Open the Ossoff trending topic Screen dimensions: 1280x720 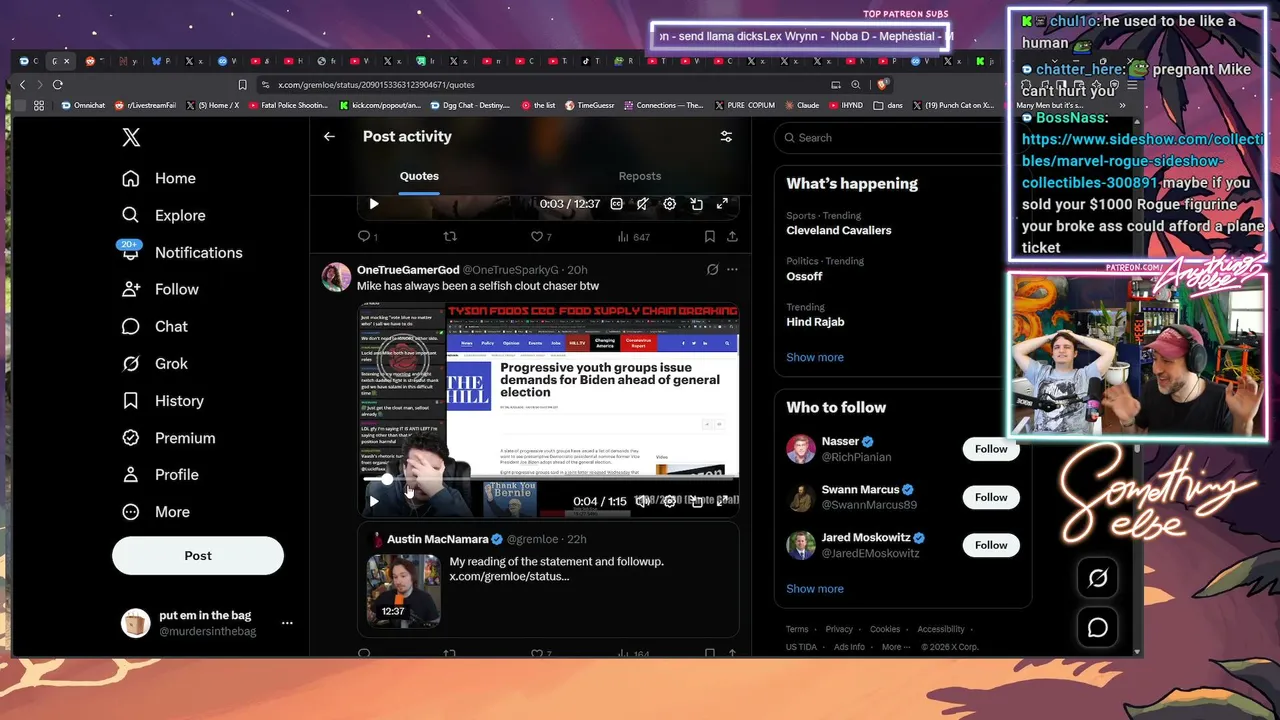click(804, 276)
